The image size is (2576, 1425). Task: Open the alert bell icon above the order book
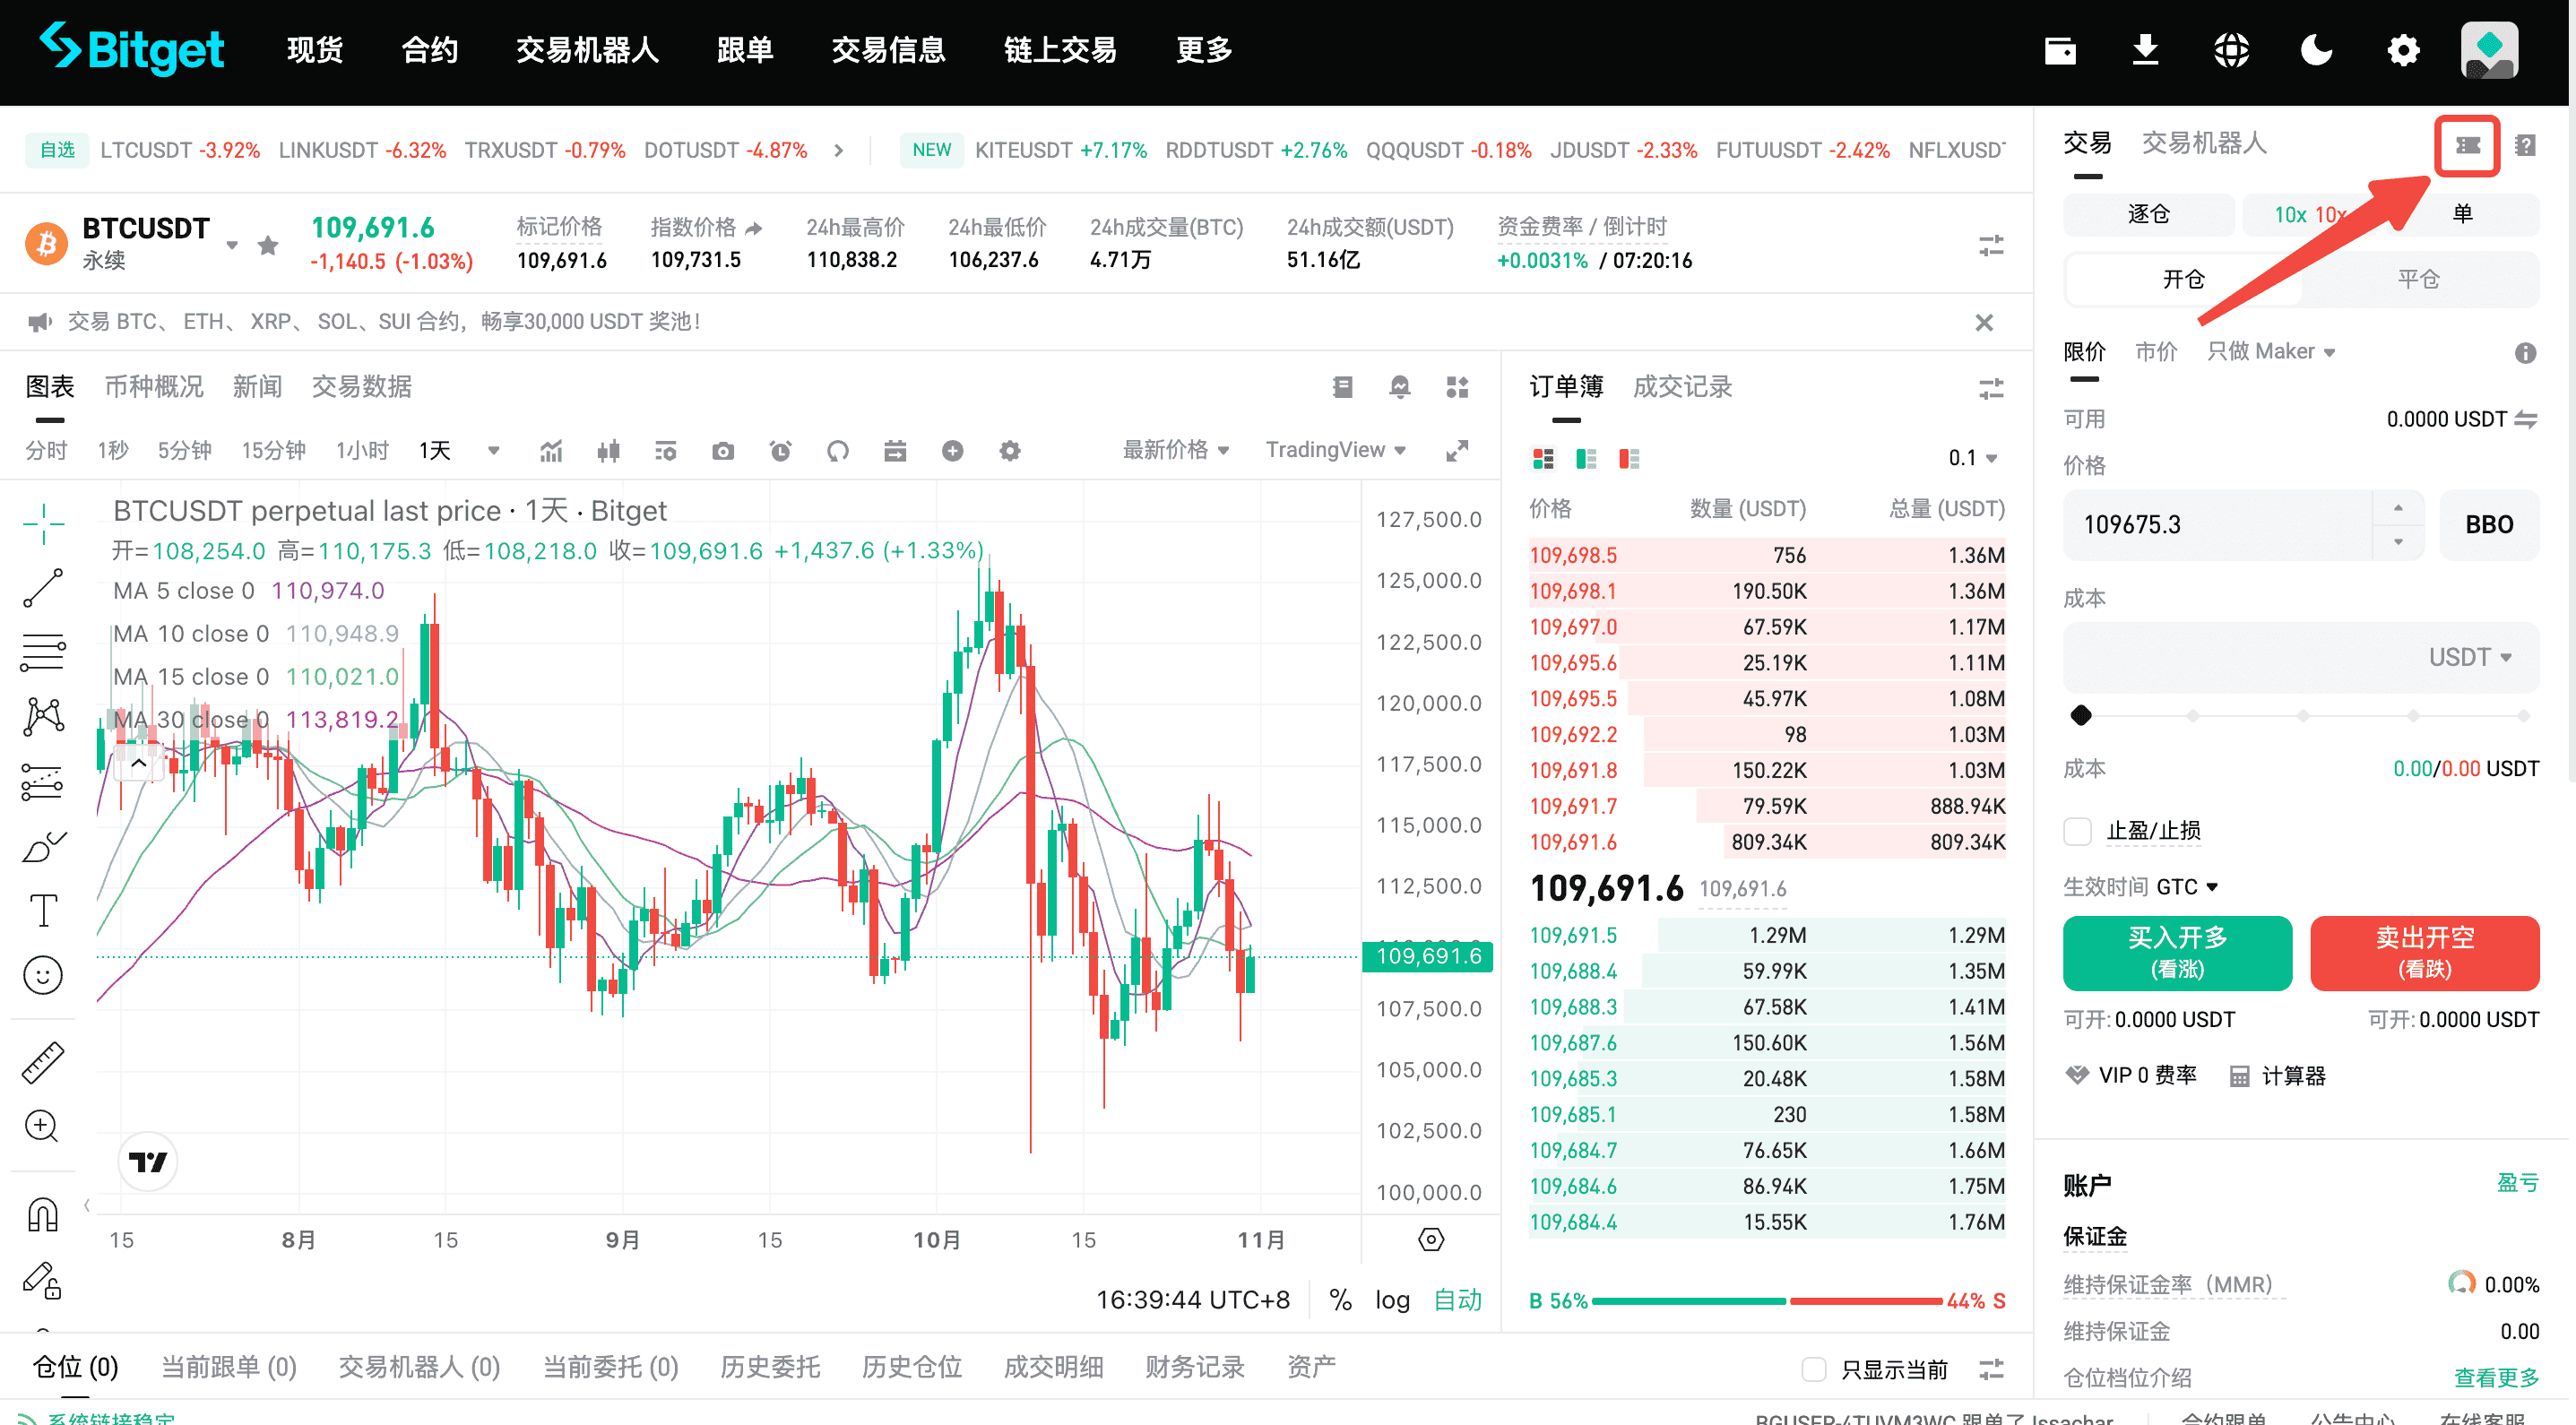coord(1400,387)
